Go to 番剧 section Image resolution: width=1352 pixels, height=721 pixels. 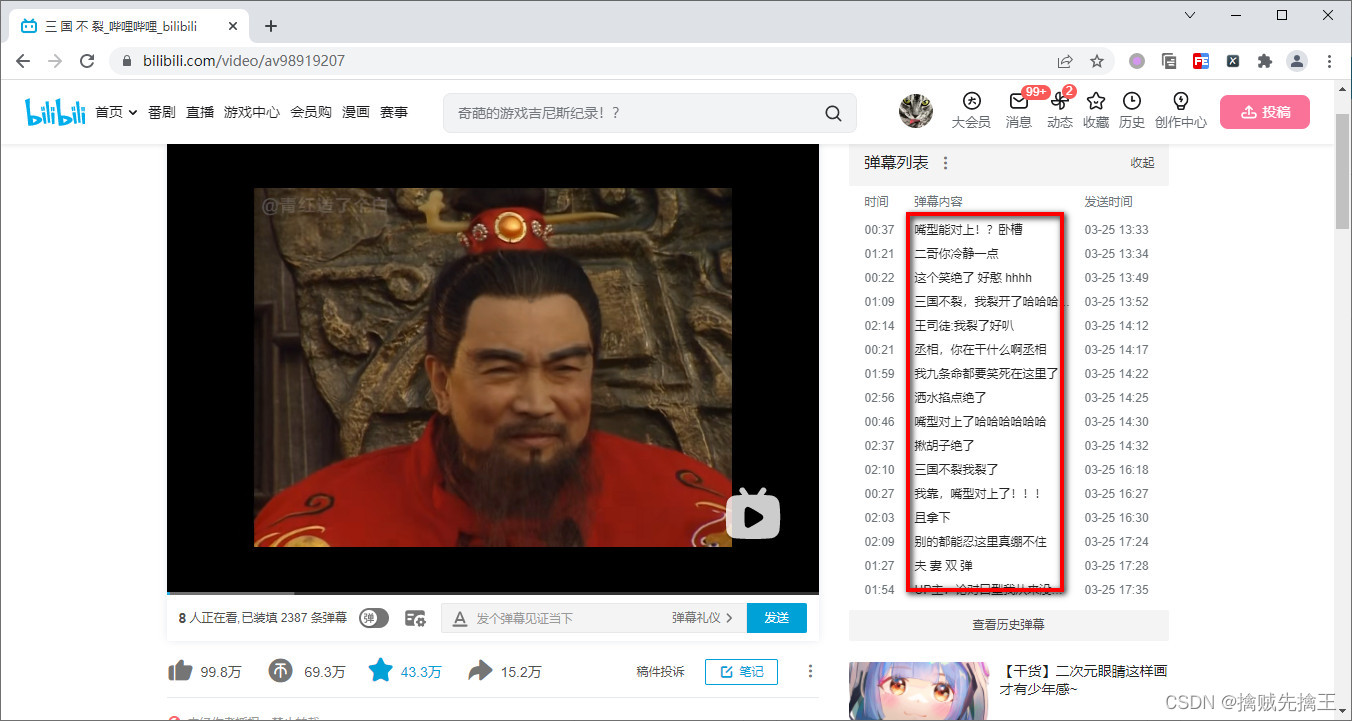(162, 112)
